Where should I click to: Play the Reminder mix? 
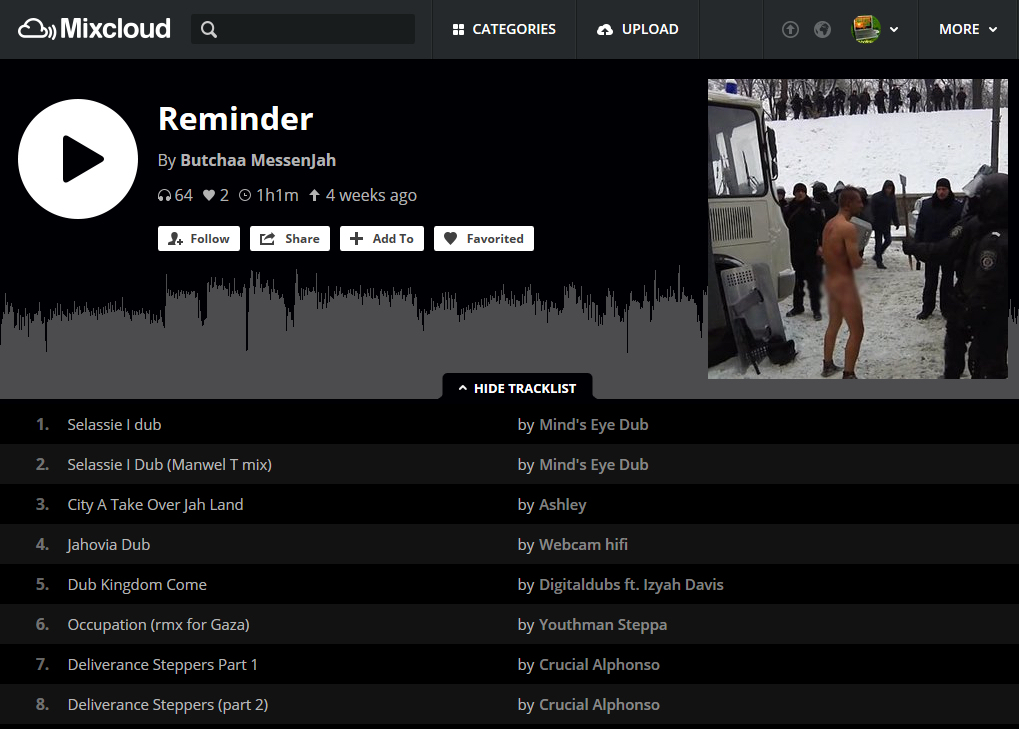pyautogui.click(x=78, y=159)
